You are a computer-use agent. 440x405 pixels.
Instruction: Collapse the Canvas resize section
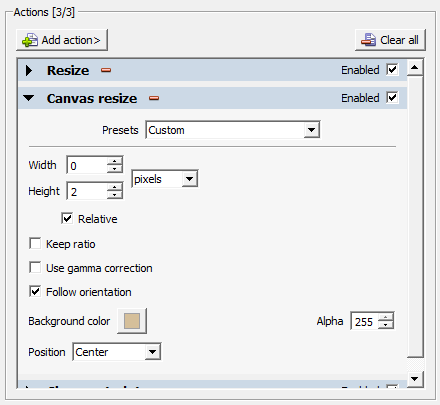coord(29,98)
